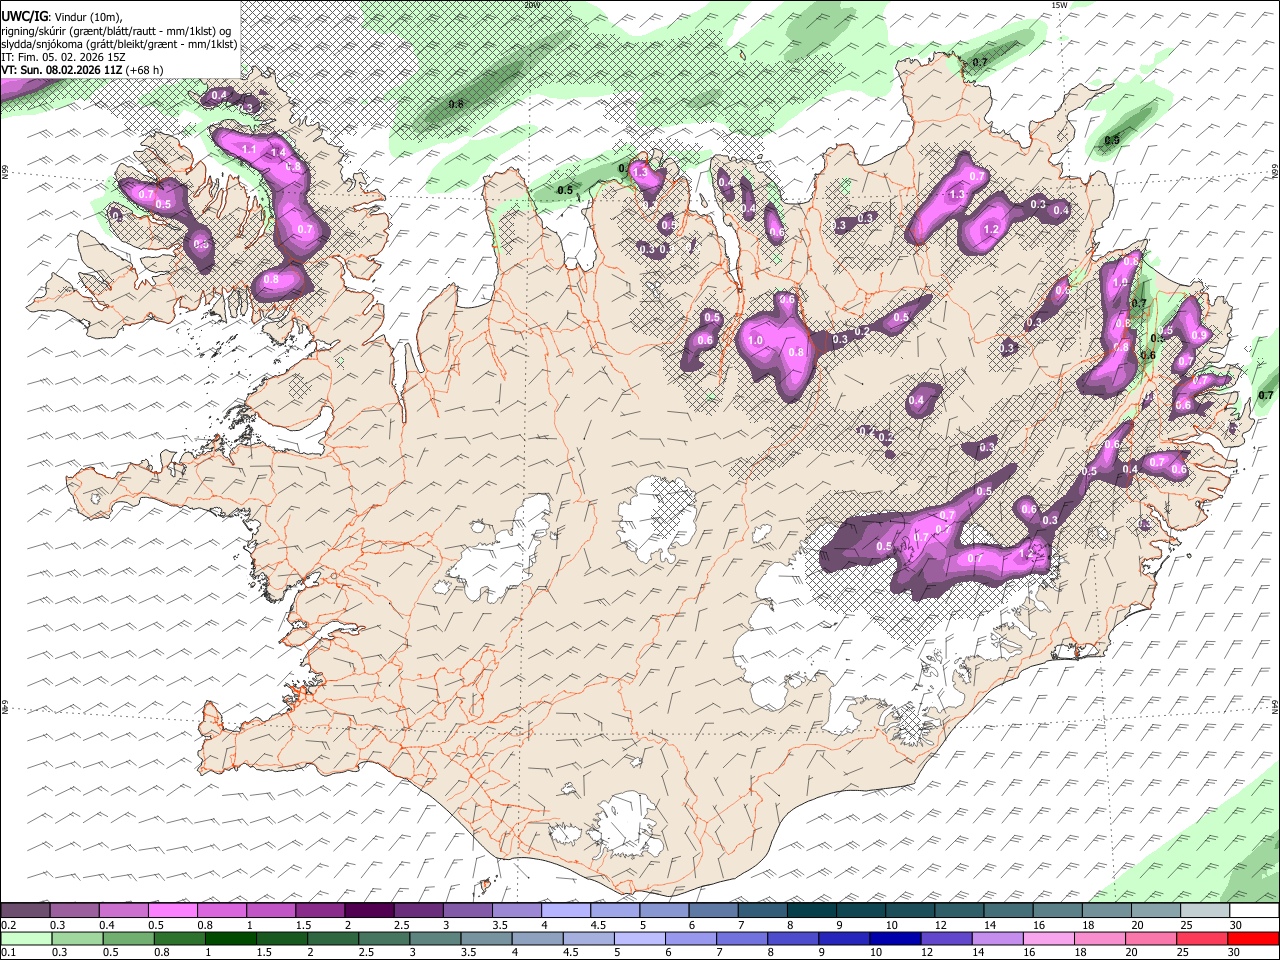Screen dimensions: 1280x960
Task: Click the '0.8' value in the green offshore rain band
Action: [x=456, y=104]
